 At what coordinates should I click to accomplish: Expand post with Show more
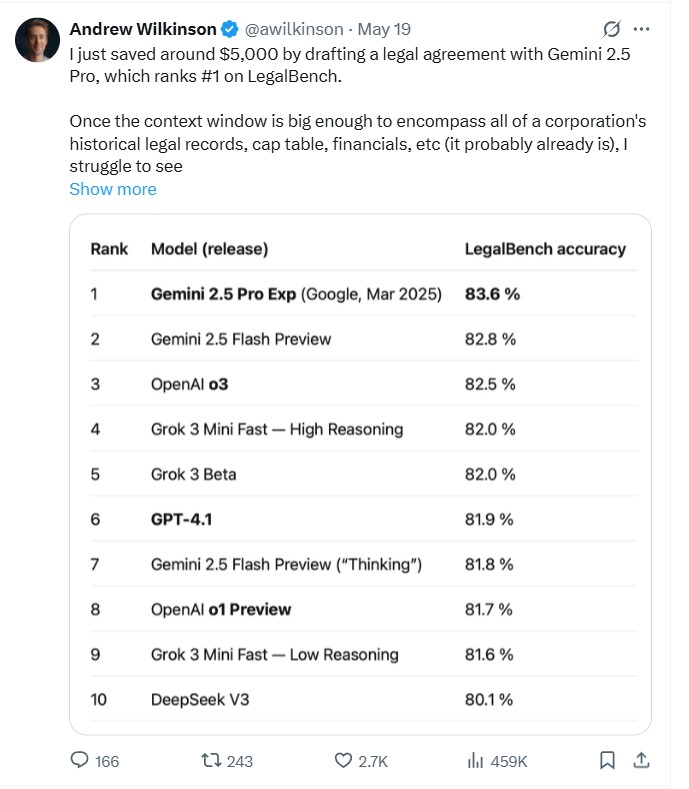pos(113,189)
